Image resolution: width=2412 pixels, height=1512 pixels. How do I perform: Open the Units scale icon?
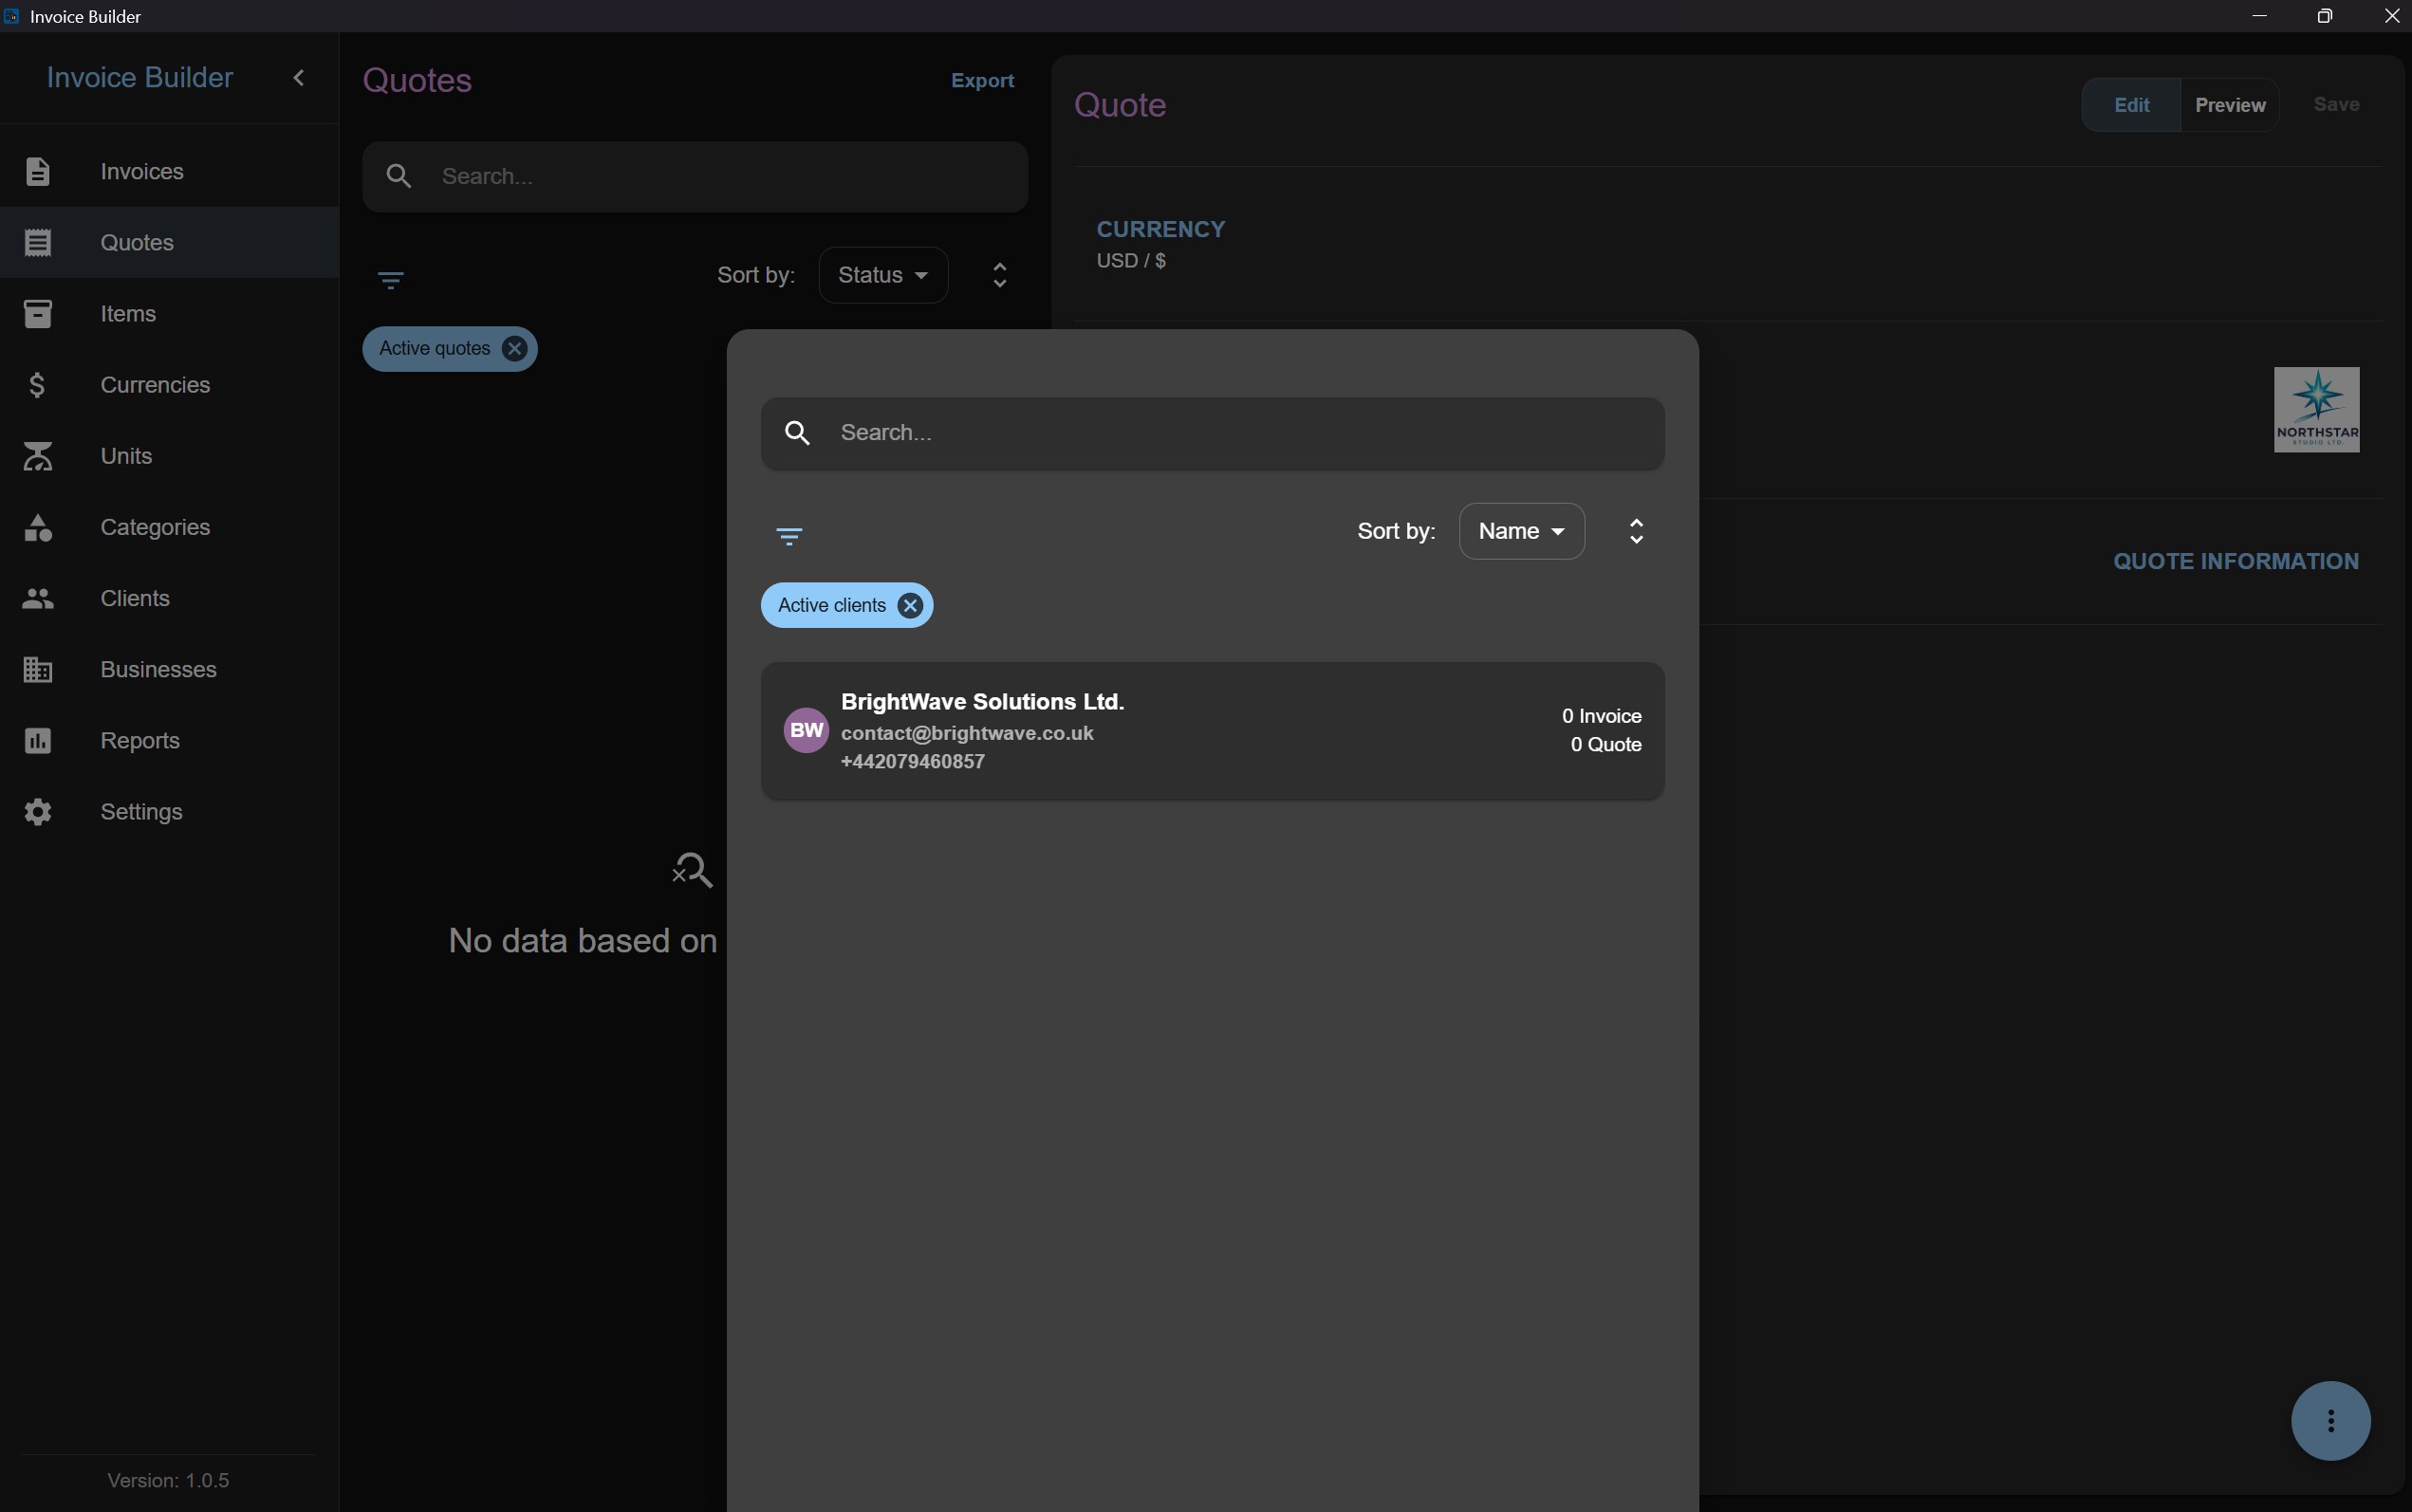pyautogui.click(x=38, y=456)
